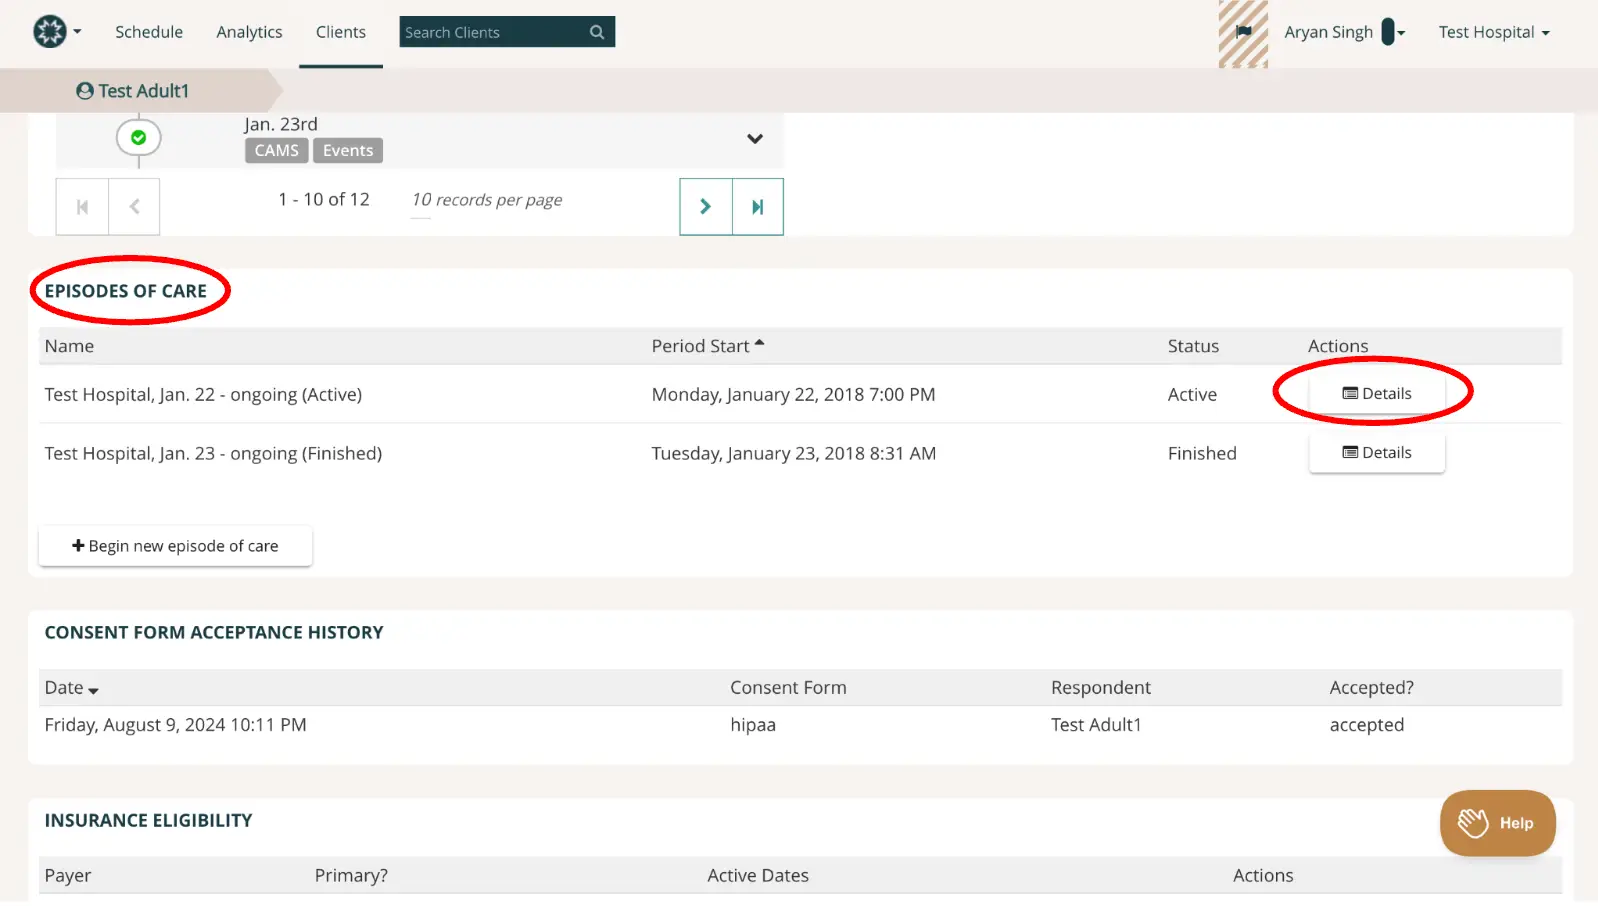Open Analytics menu item
Screen dimensions: 1598x906
coord(249,32)
